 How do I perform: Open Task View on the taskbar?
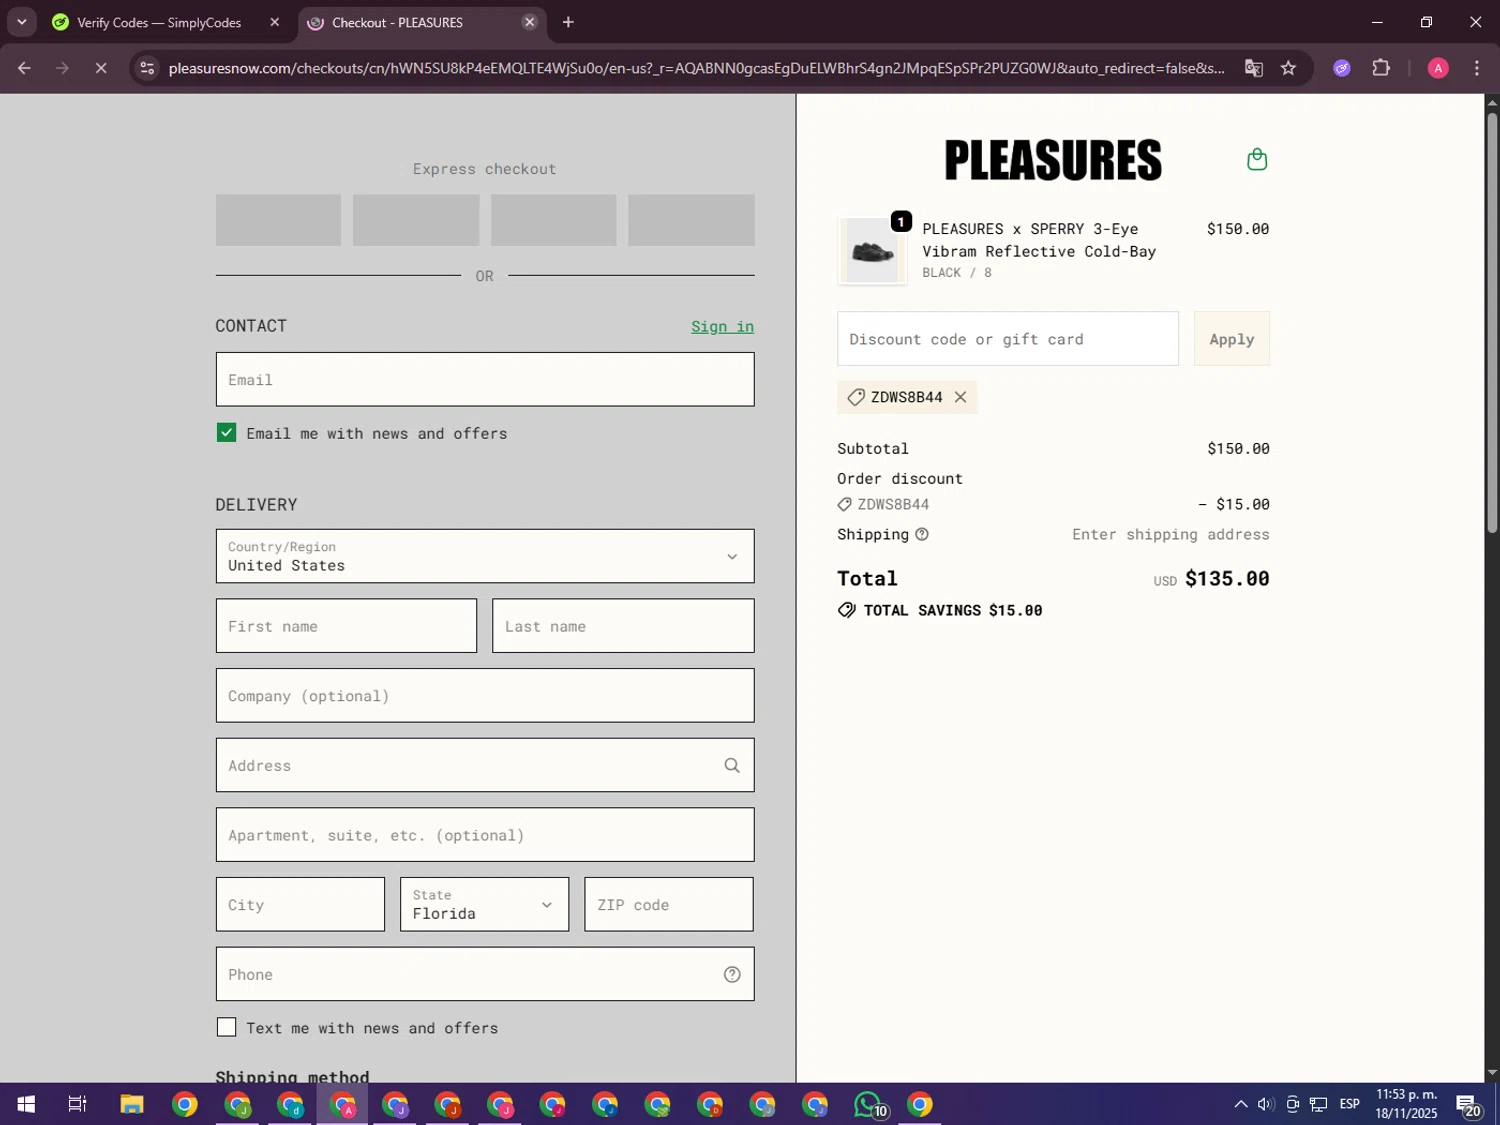(77, 1104)
